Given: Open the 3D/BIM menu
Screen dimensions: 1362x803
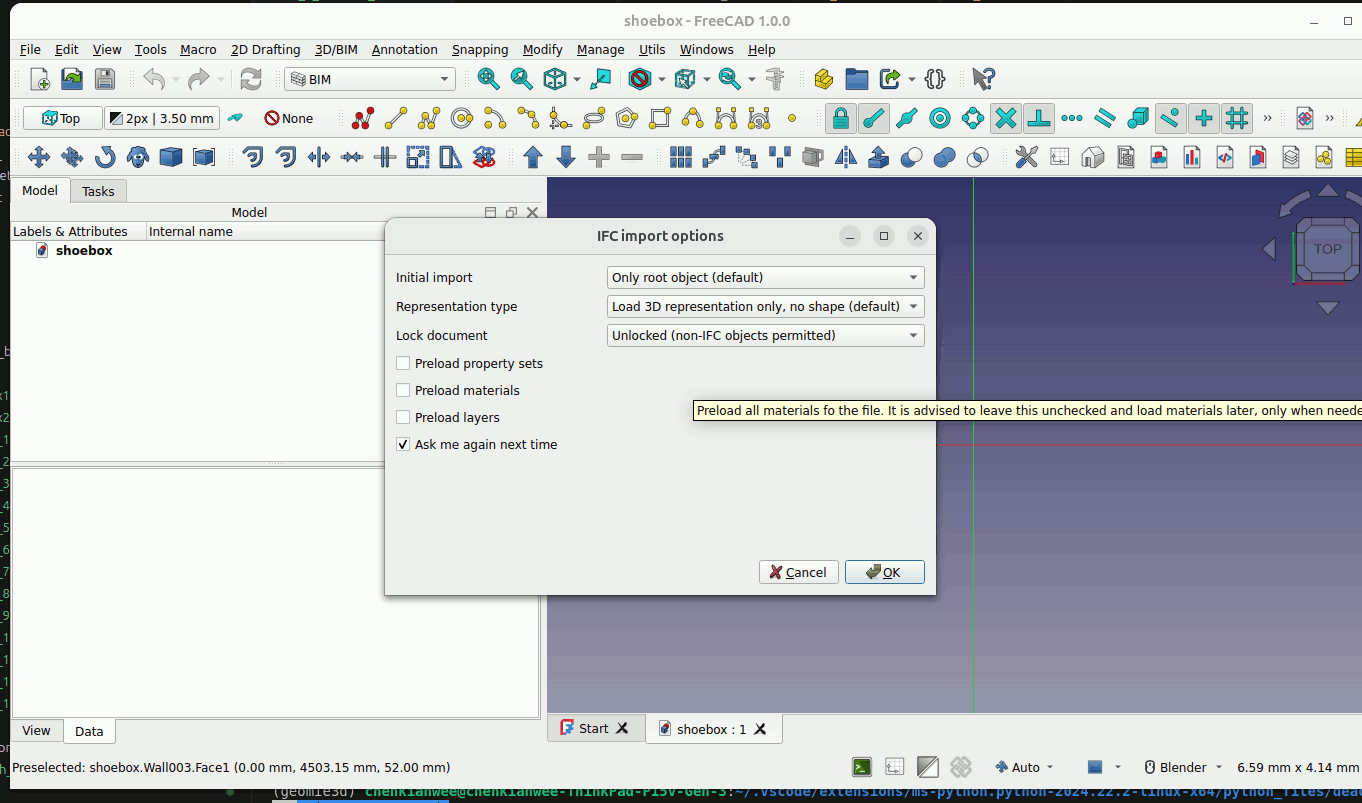Looking at the screenshot, I should click(x=336, y=49).
